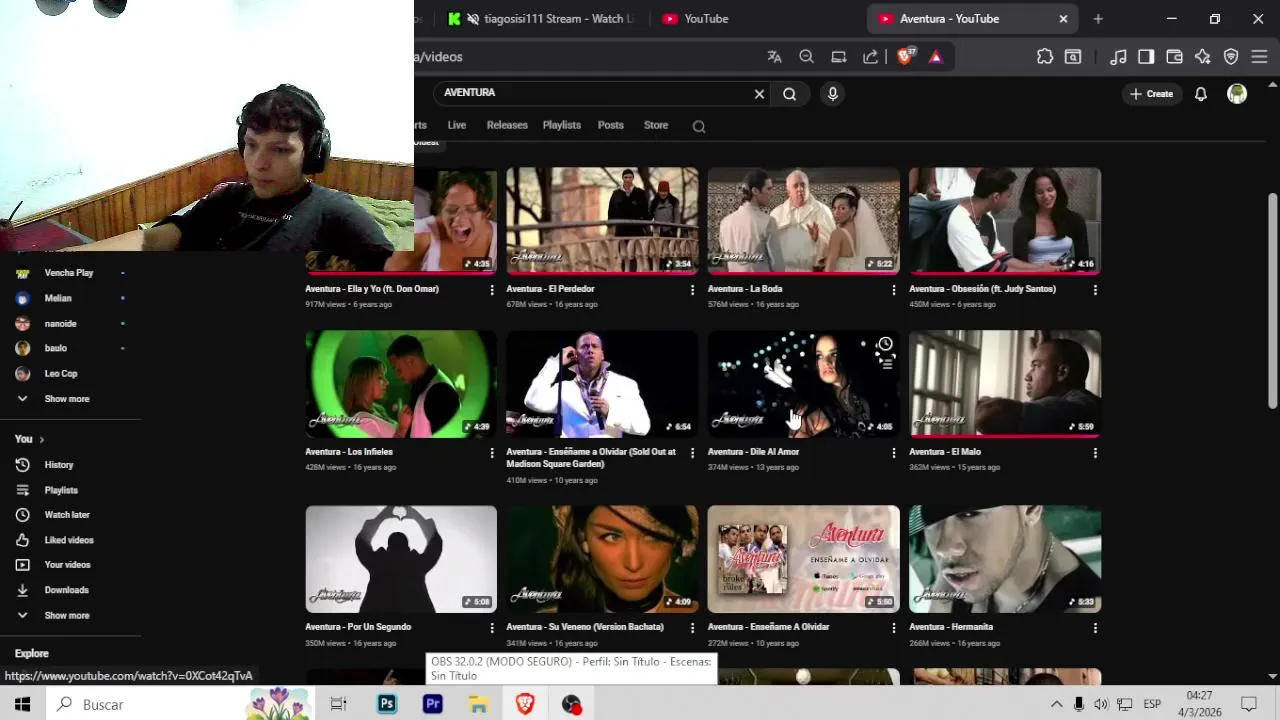Open options menu for Hermanita video
This screenshot has width=1280, height=720.
pos(1095,628)
